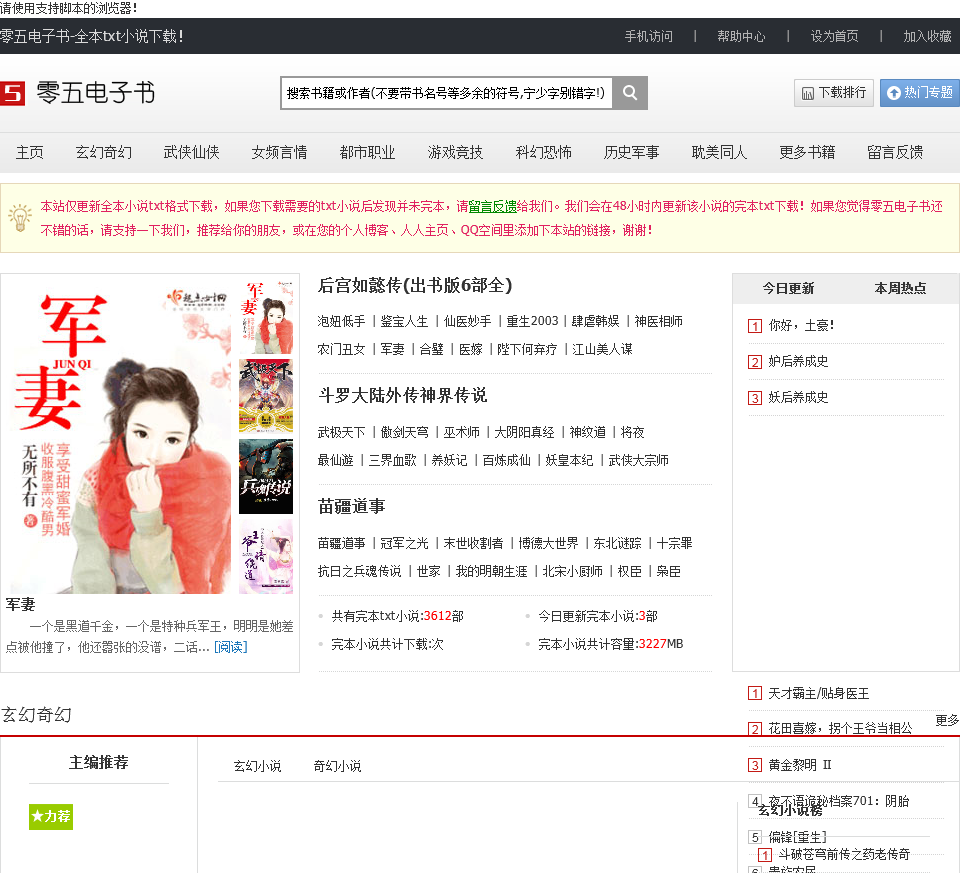The image size is (960, 873).
Task: Click 抗日之兵魂传说 book link
Action: [x=359, y=571]
